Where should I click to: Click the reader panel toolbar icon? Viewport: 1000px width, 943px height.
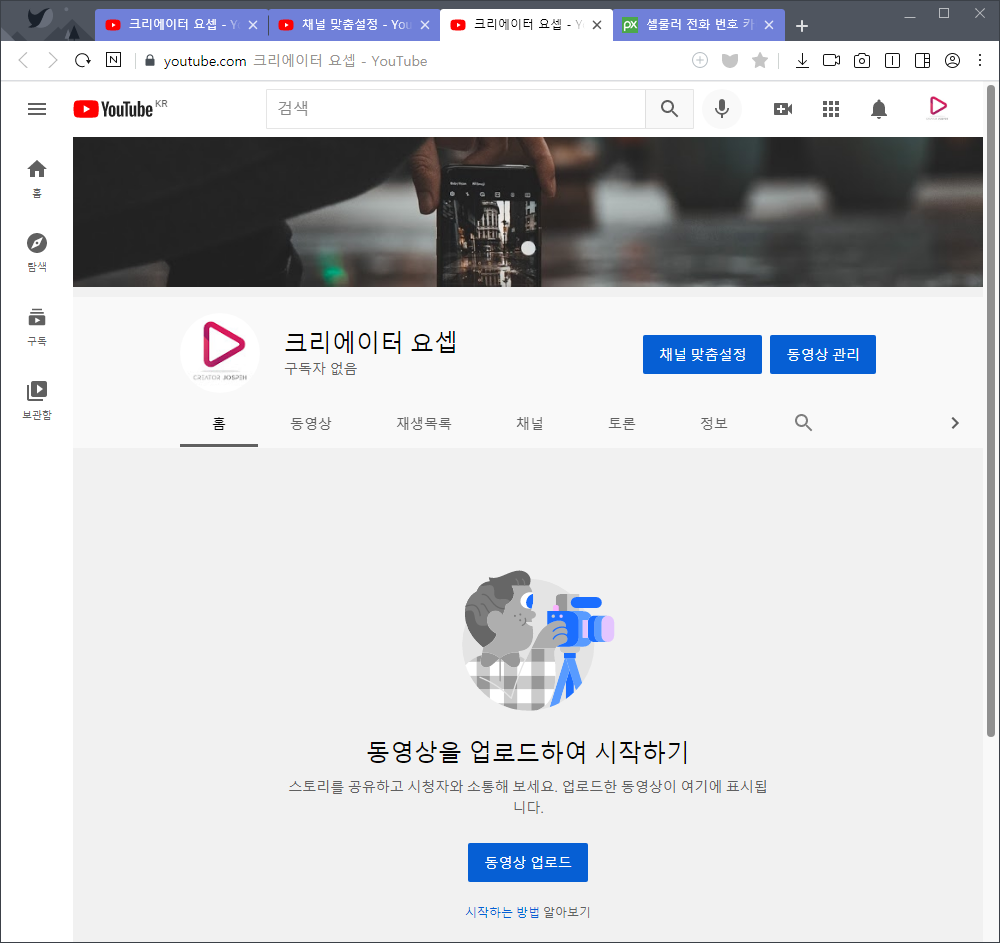(892, 61)
